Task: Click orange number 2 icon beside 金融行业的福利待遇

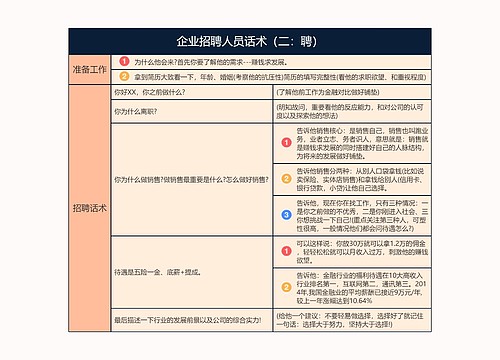Action: point(286,287)
